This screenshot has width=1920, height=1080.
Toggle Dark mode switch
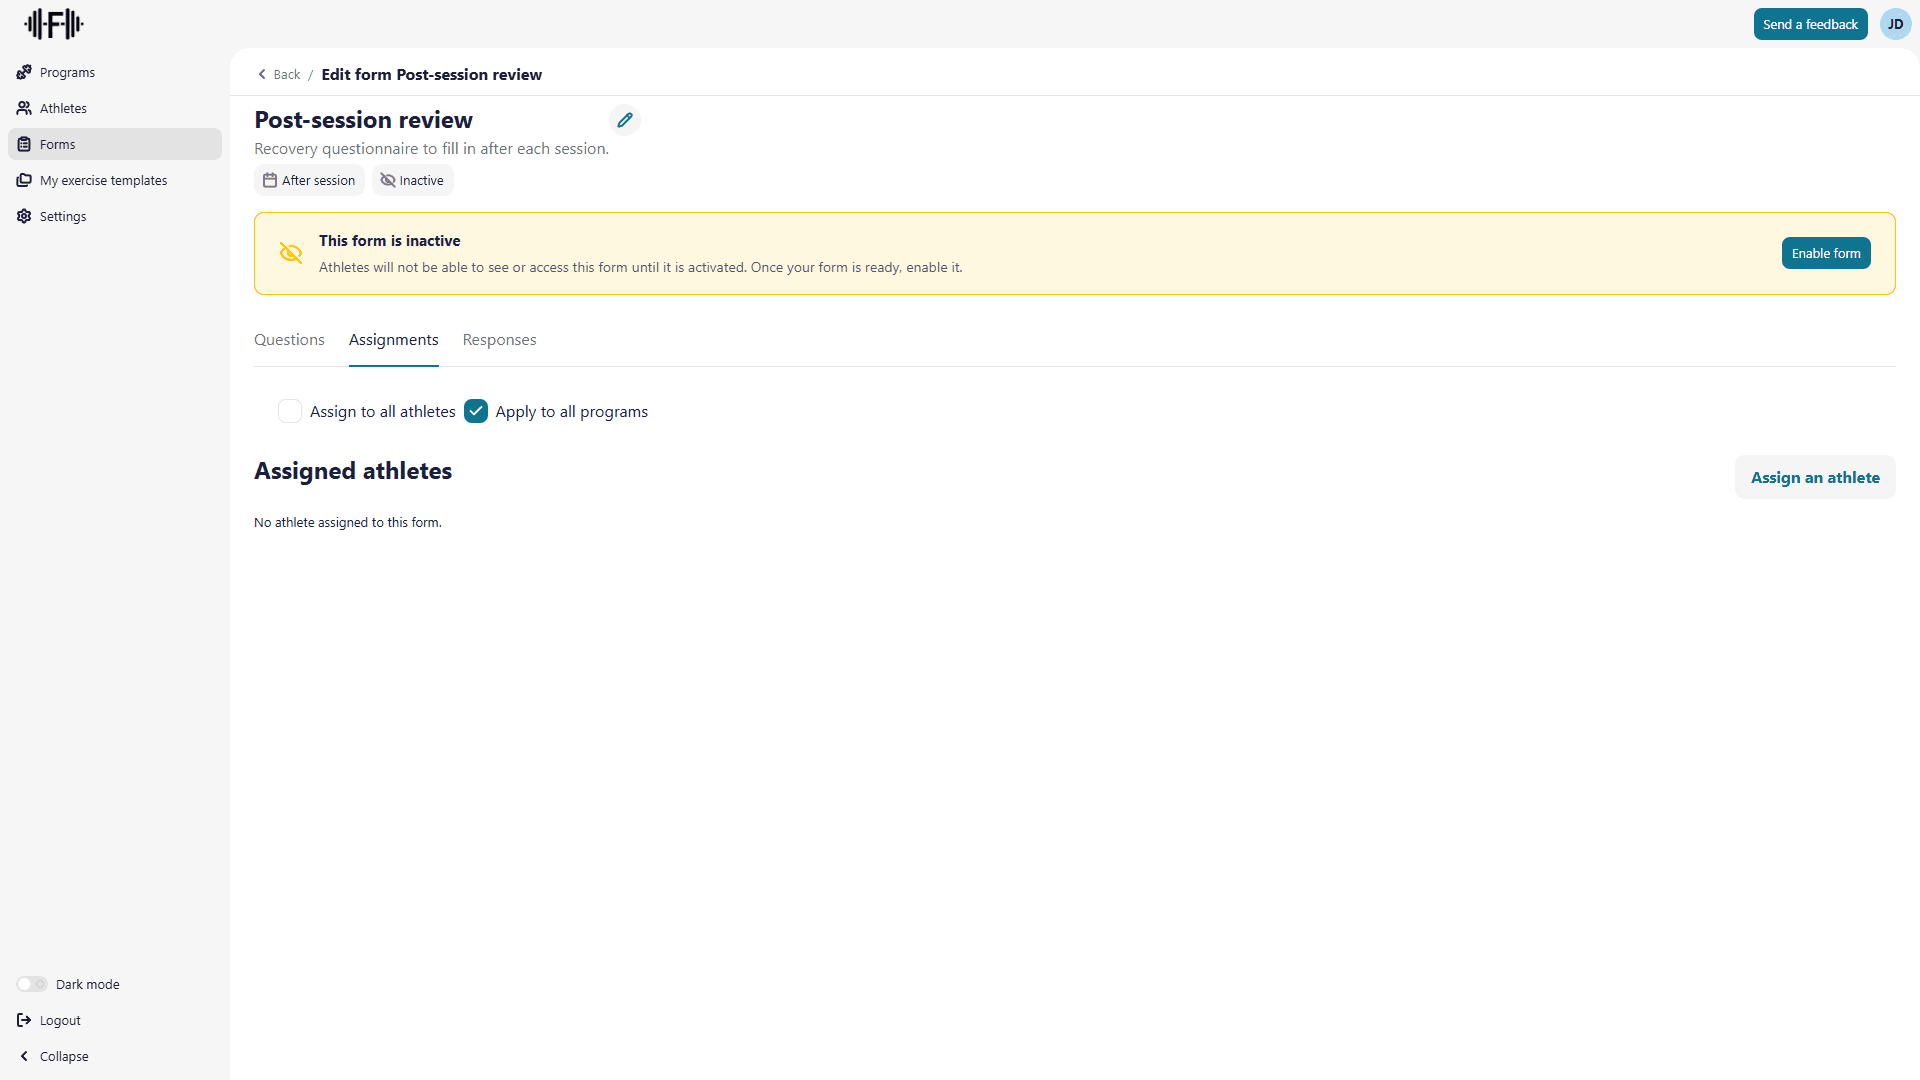point(31,984)
